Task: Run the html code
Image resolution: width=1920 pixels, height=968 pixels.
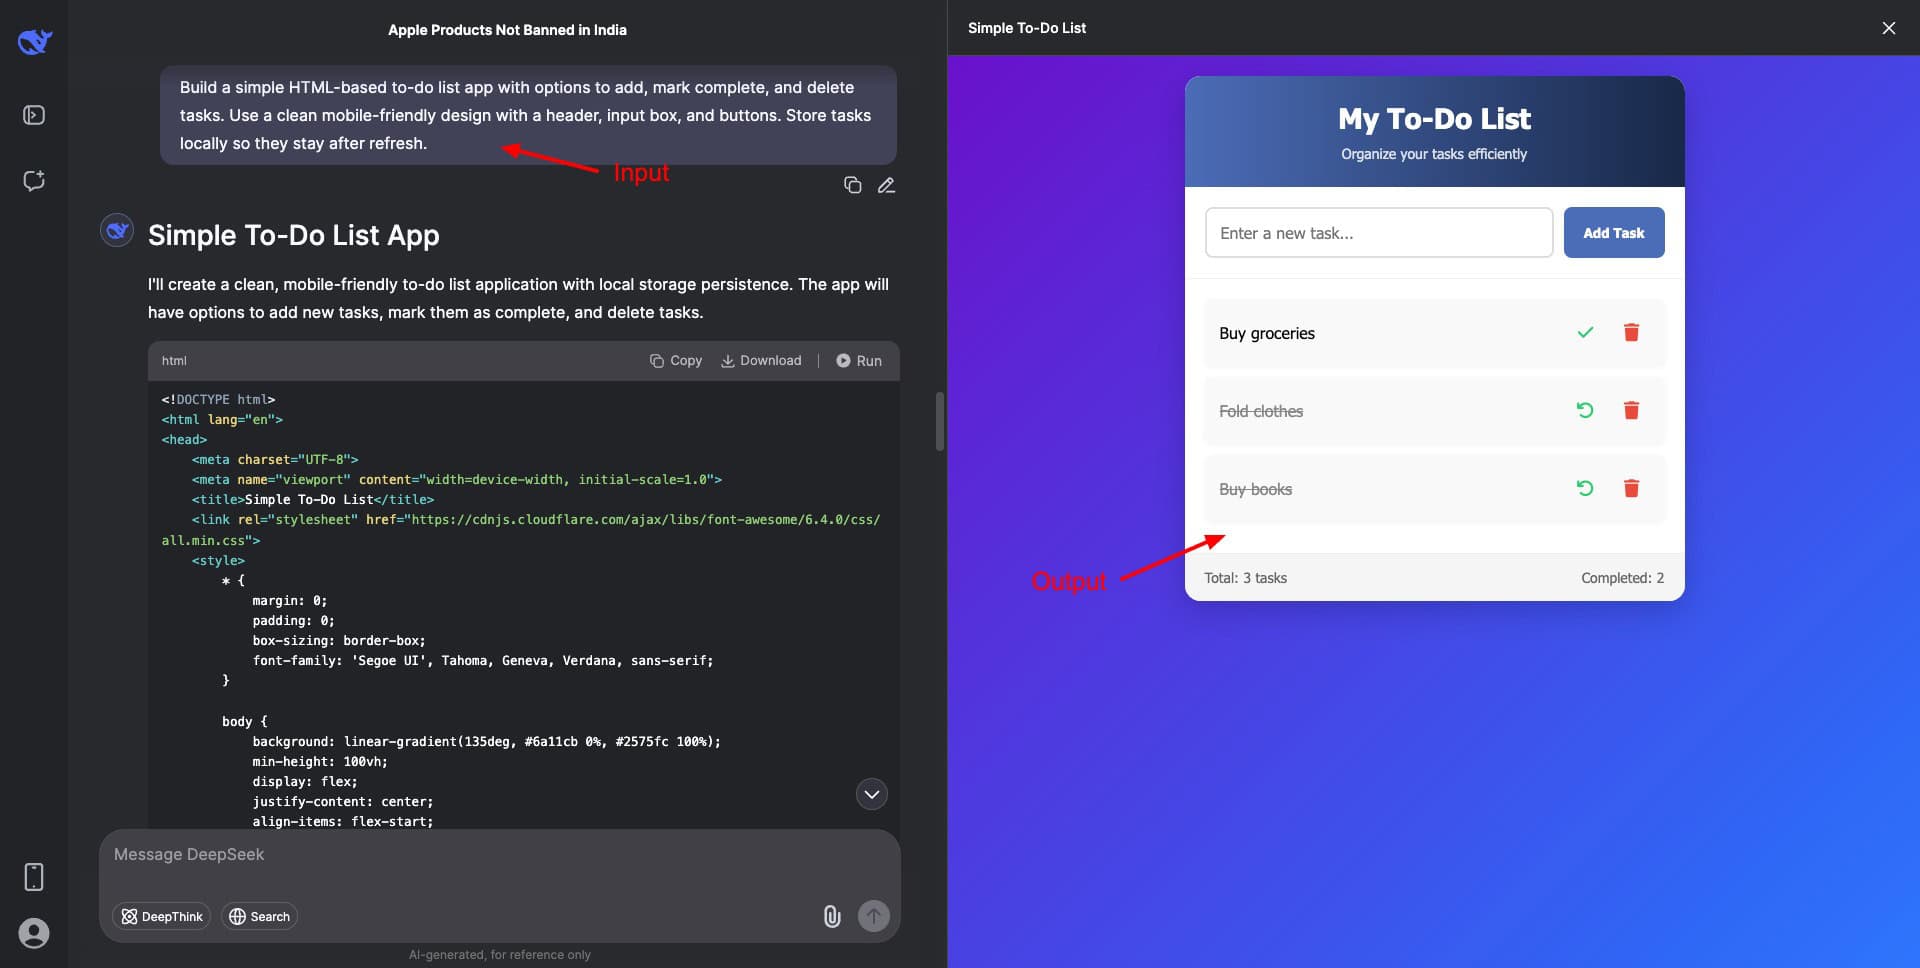Action: [859, 361]
